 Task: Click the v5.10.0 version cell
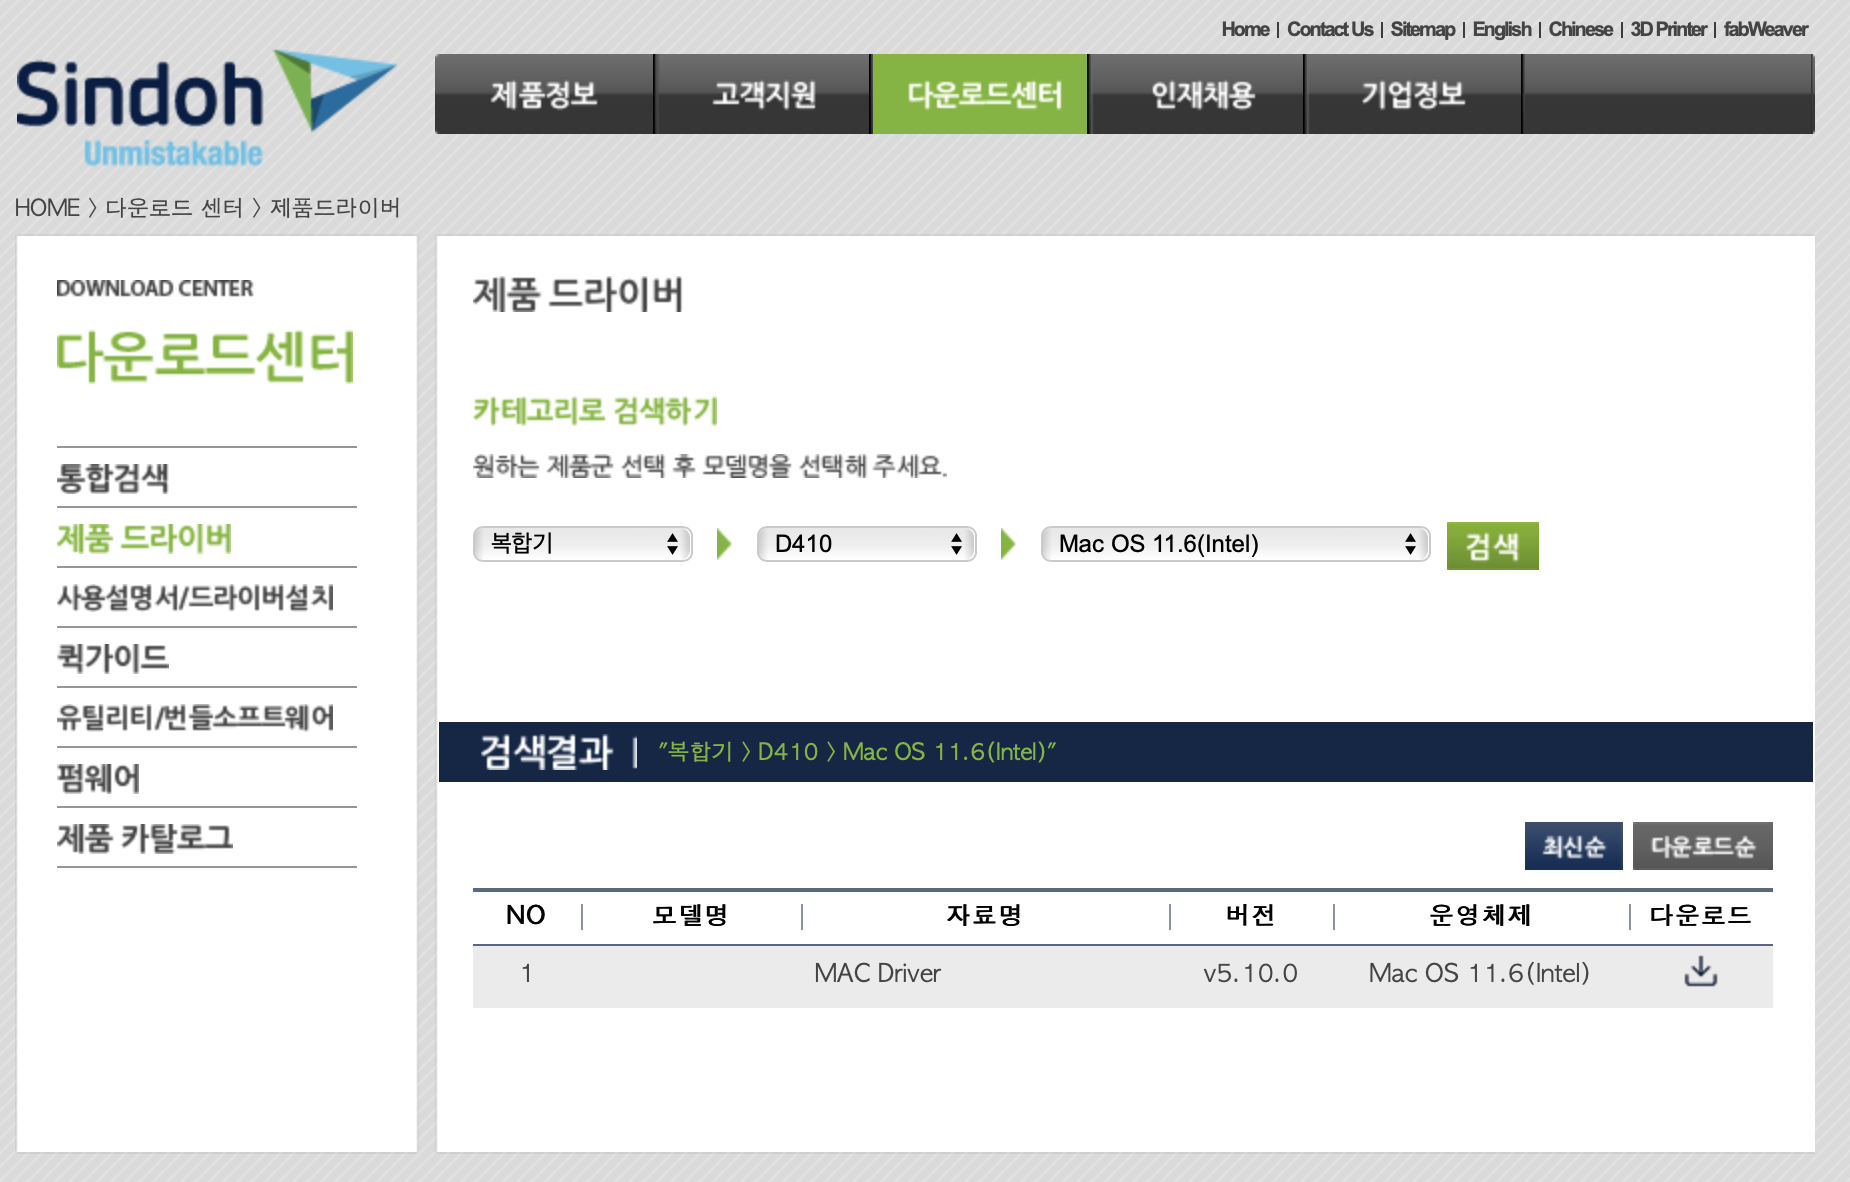tap(1250, 973)
